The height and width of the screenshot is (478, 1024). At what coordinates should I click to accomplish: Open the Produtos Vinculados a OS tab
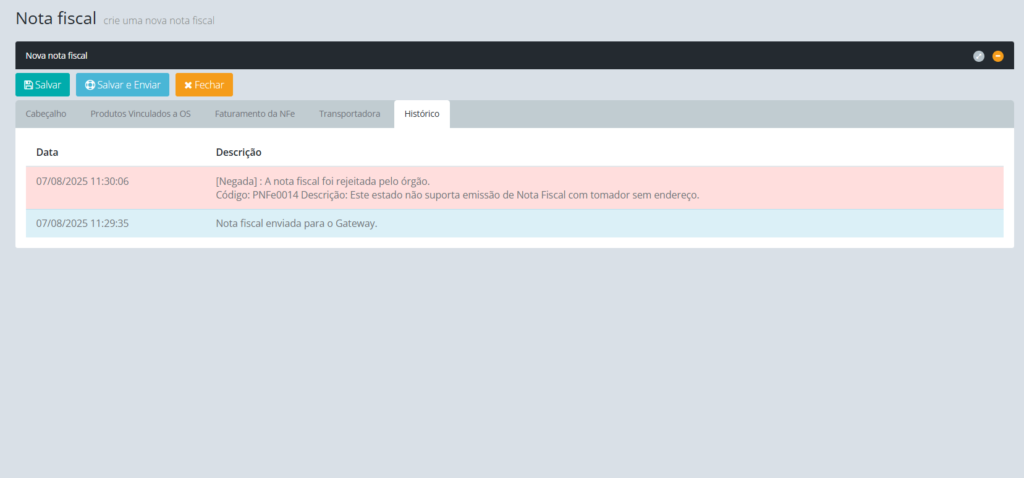pos(140,114)
